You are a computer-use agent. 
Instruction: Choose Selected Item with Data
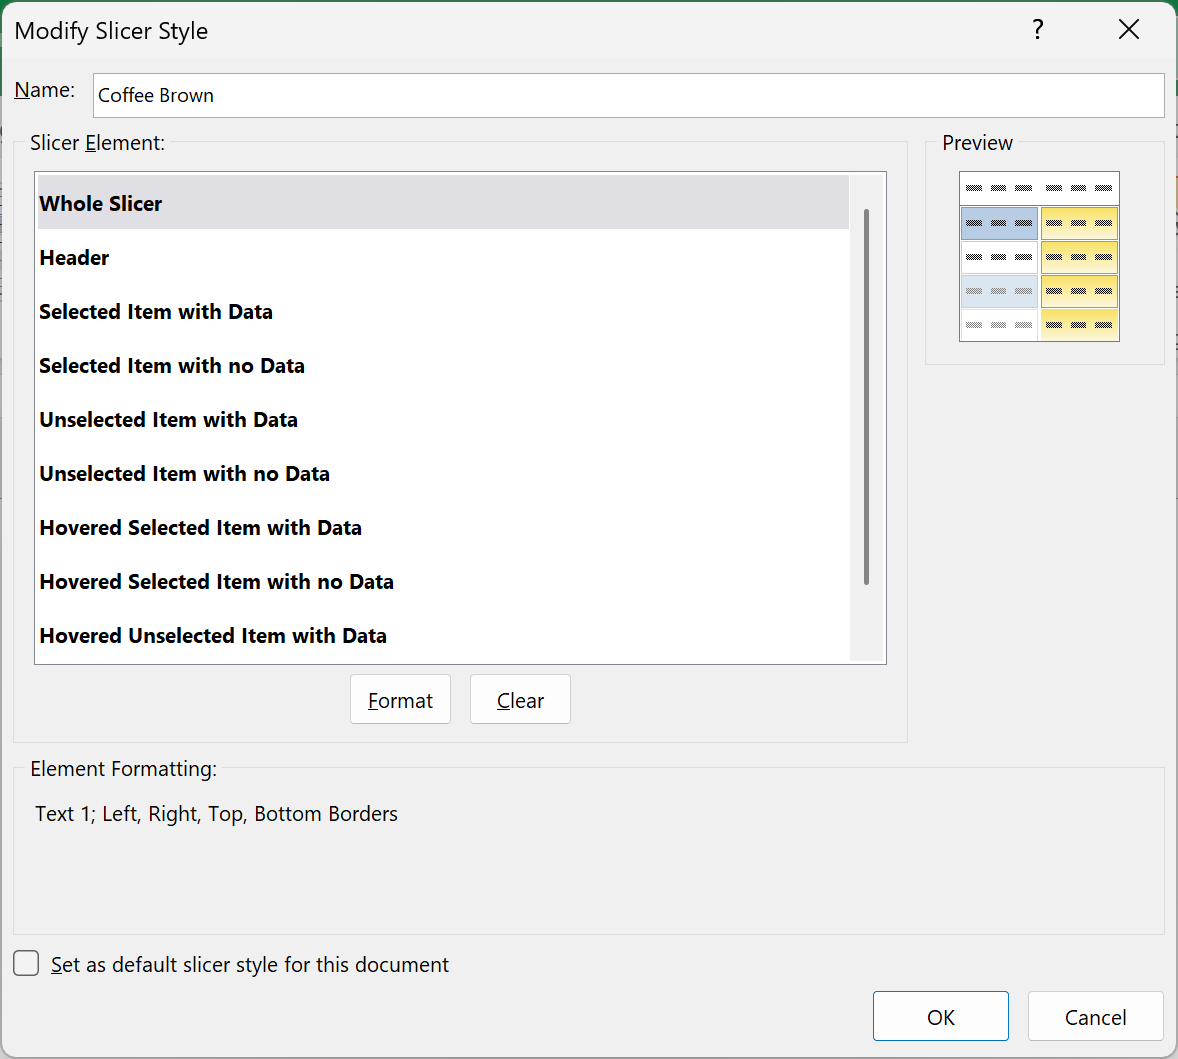click(443, 312)
